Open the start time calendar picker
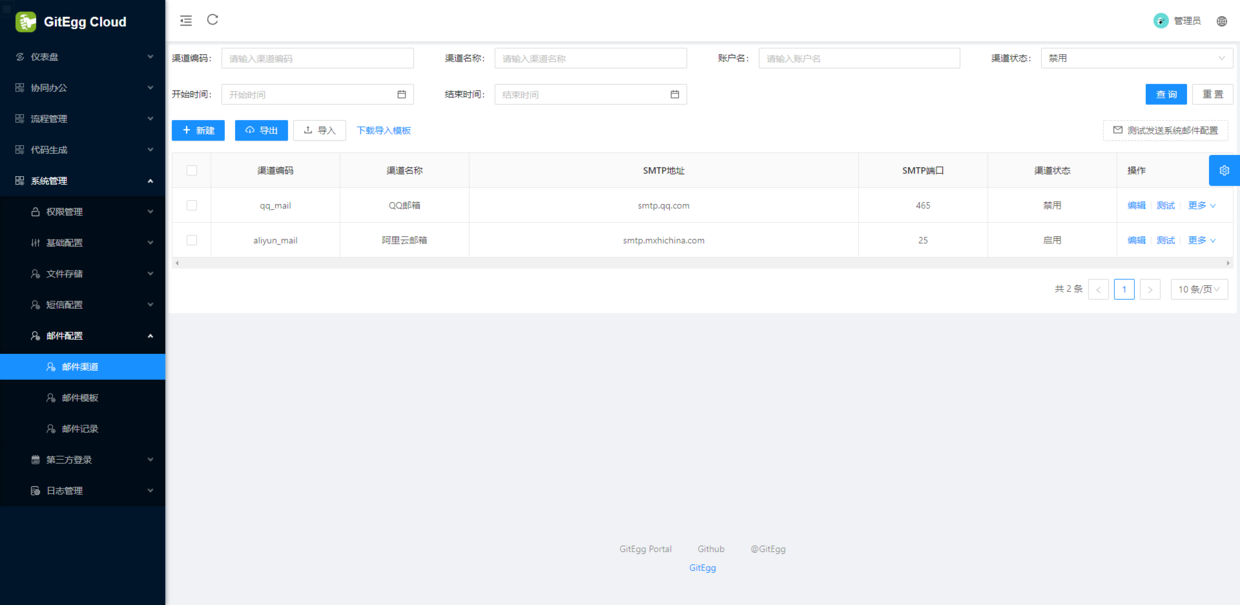 coord(402,94)
